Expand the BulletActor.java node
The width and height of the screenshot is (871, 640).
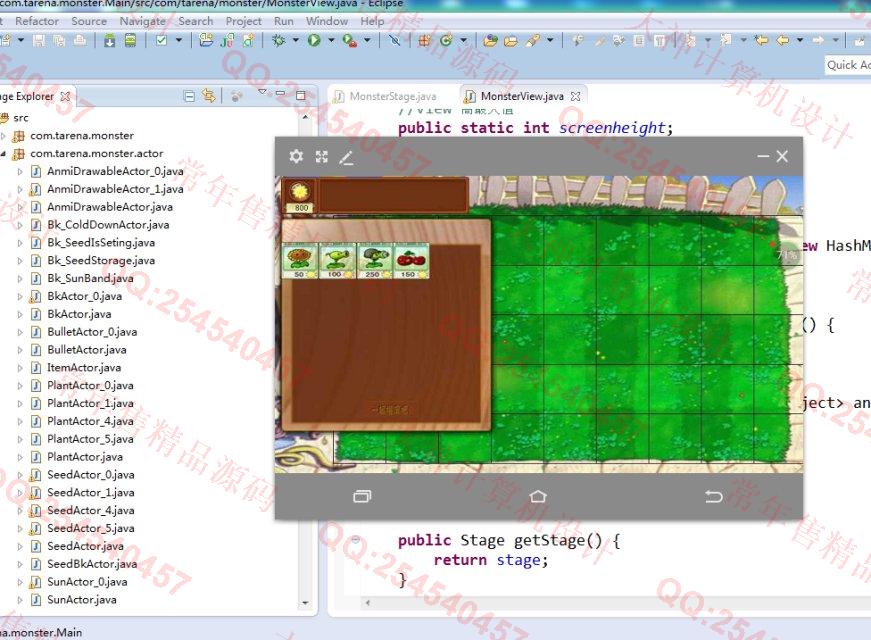tap(20, 350)
